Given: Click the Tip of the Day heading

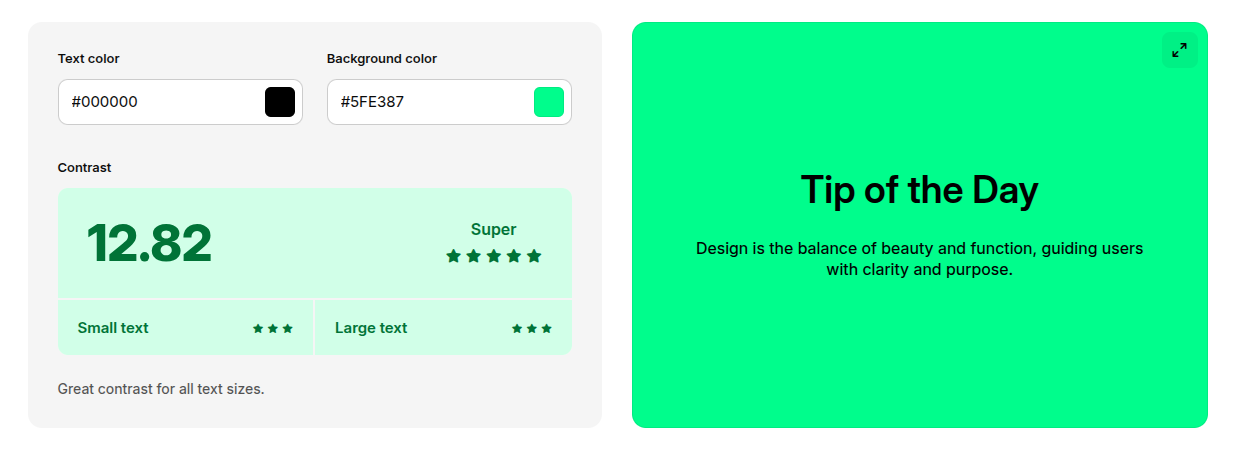Looking at the screenshot, I should (x=919, y=190).
